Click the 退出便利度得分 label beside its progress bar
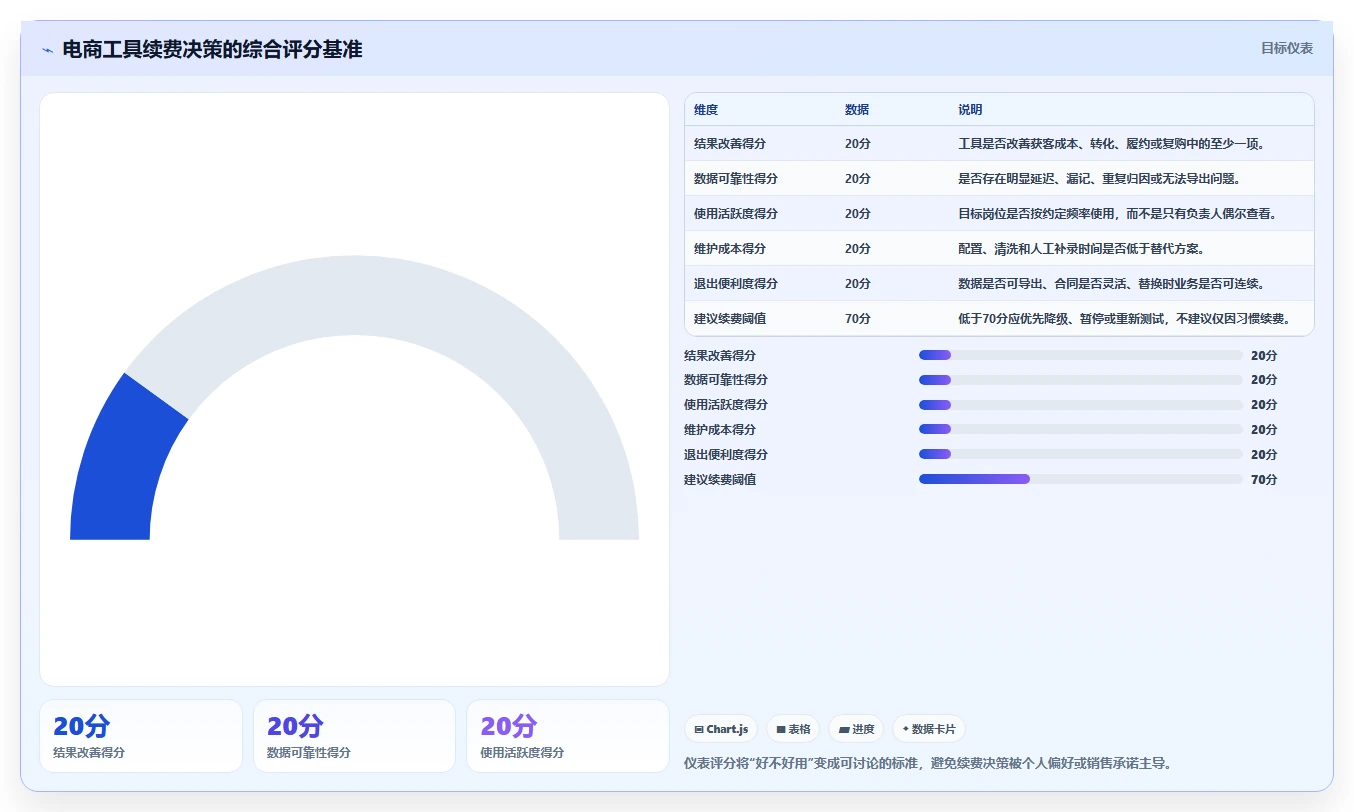This screenshot has height=812, width=1354. point(726,454)
